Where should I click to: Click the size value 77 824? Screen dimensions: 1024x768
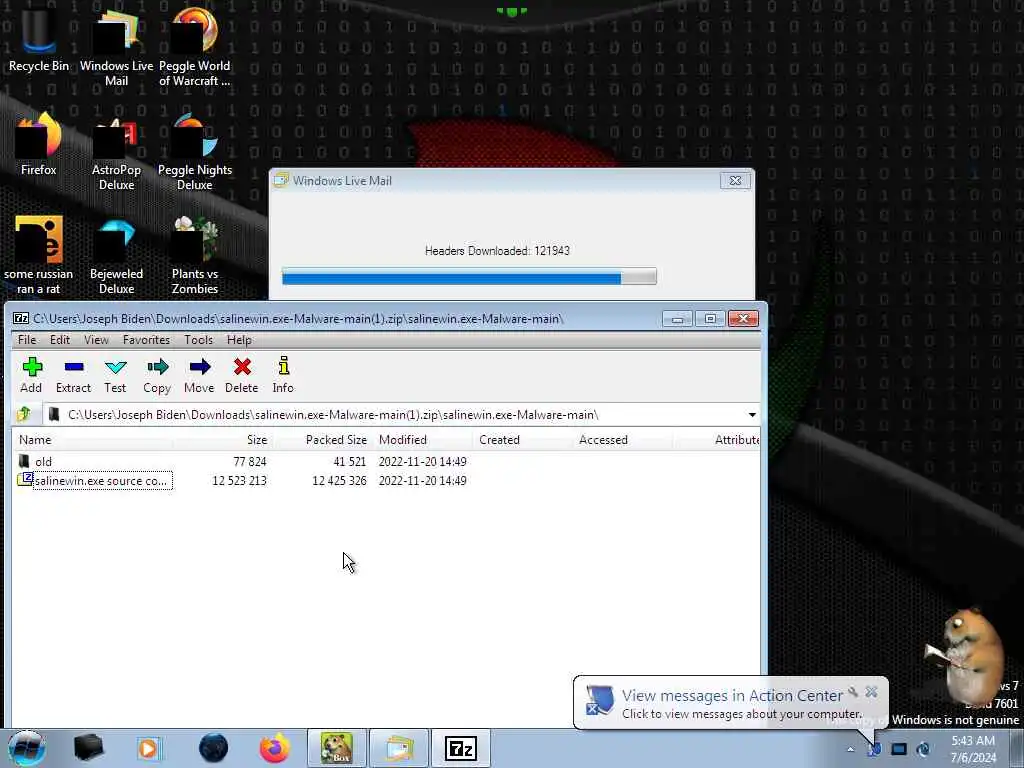(x=249, y=462)
